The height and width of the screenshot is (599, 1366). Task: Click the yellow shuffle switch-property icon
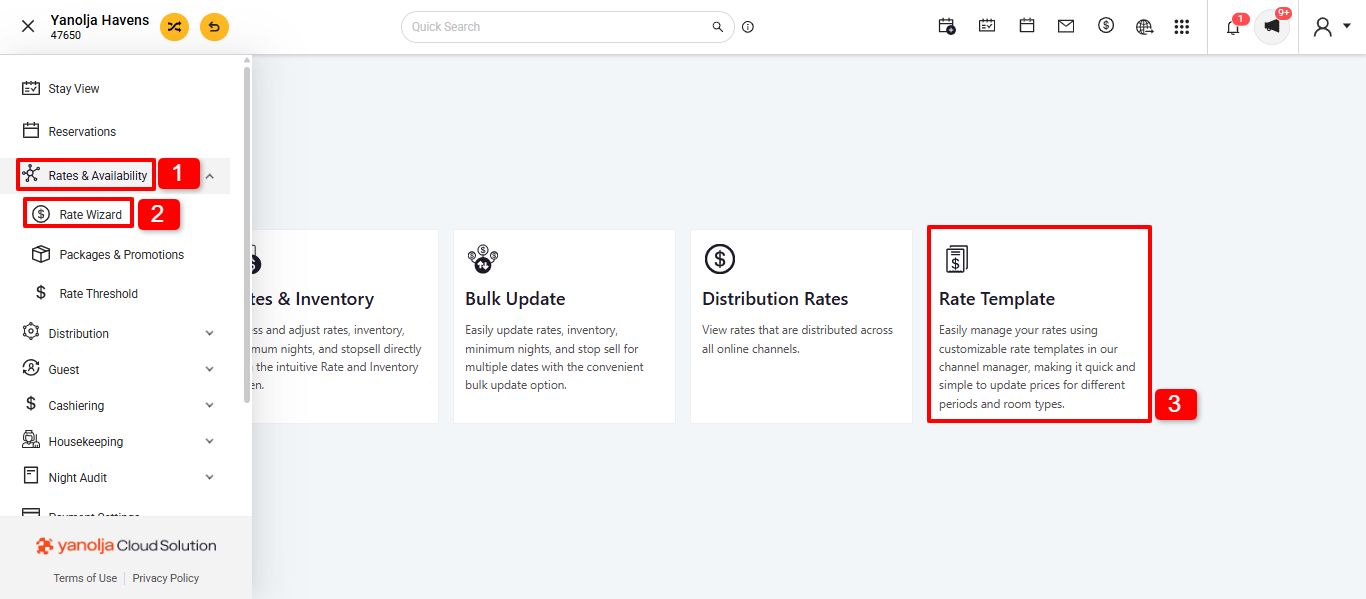pyautogui.click(x=174, y=27)
